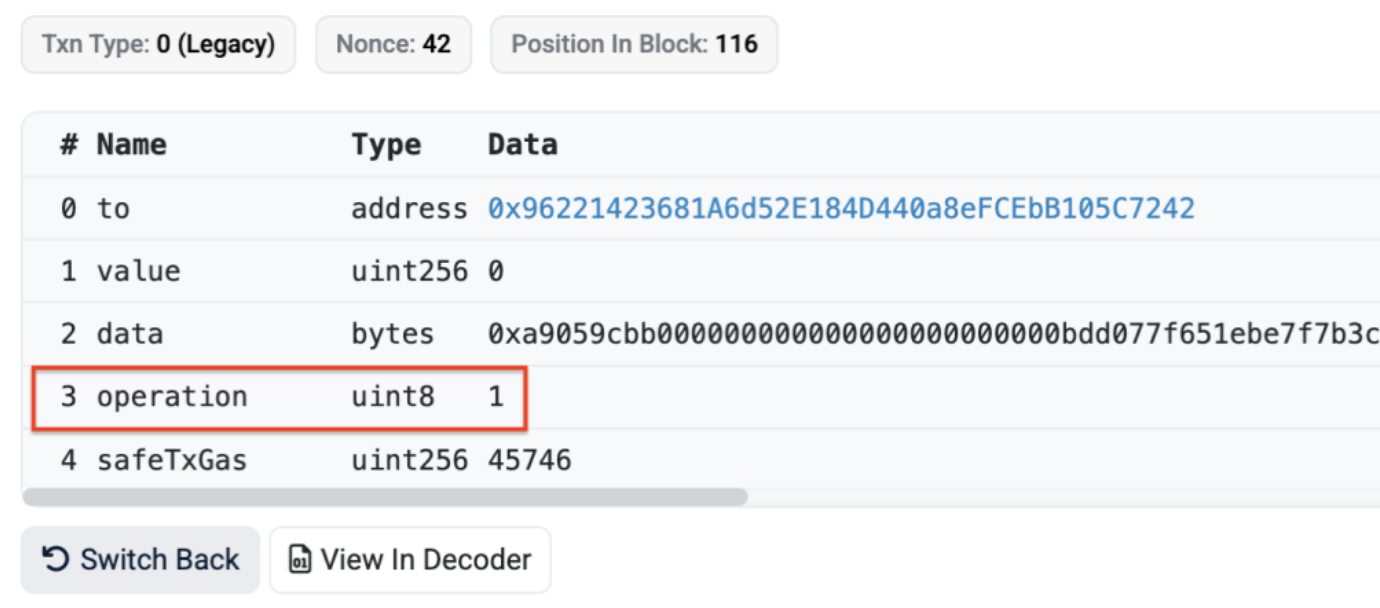Click the Switch Back button

[x=140, y=560]
